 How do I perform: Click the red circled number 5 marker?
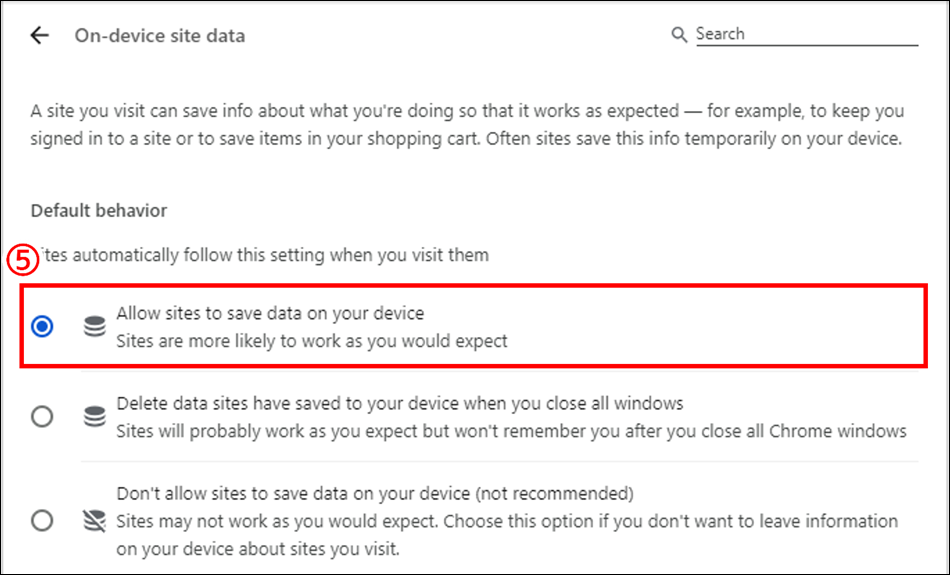pos(23,261)
